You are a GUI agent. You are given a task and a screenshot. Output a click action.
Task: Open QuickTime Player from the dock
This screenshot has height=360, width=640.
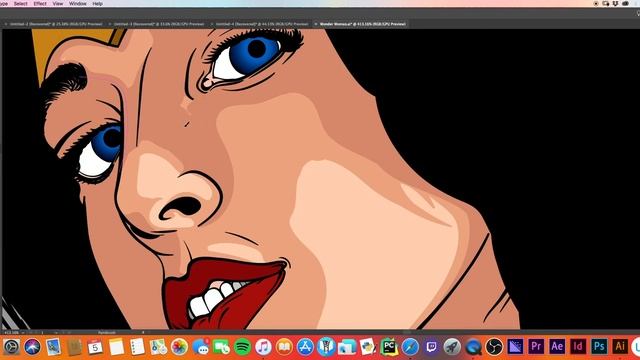coord(473,347)
